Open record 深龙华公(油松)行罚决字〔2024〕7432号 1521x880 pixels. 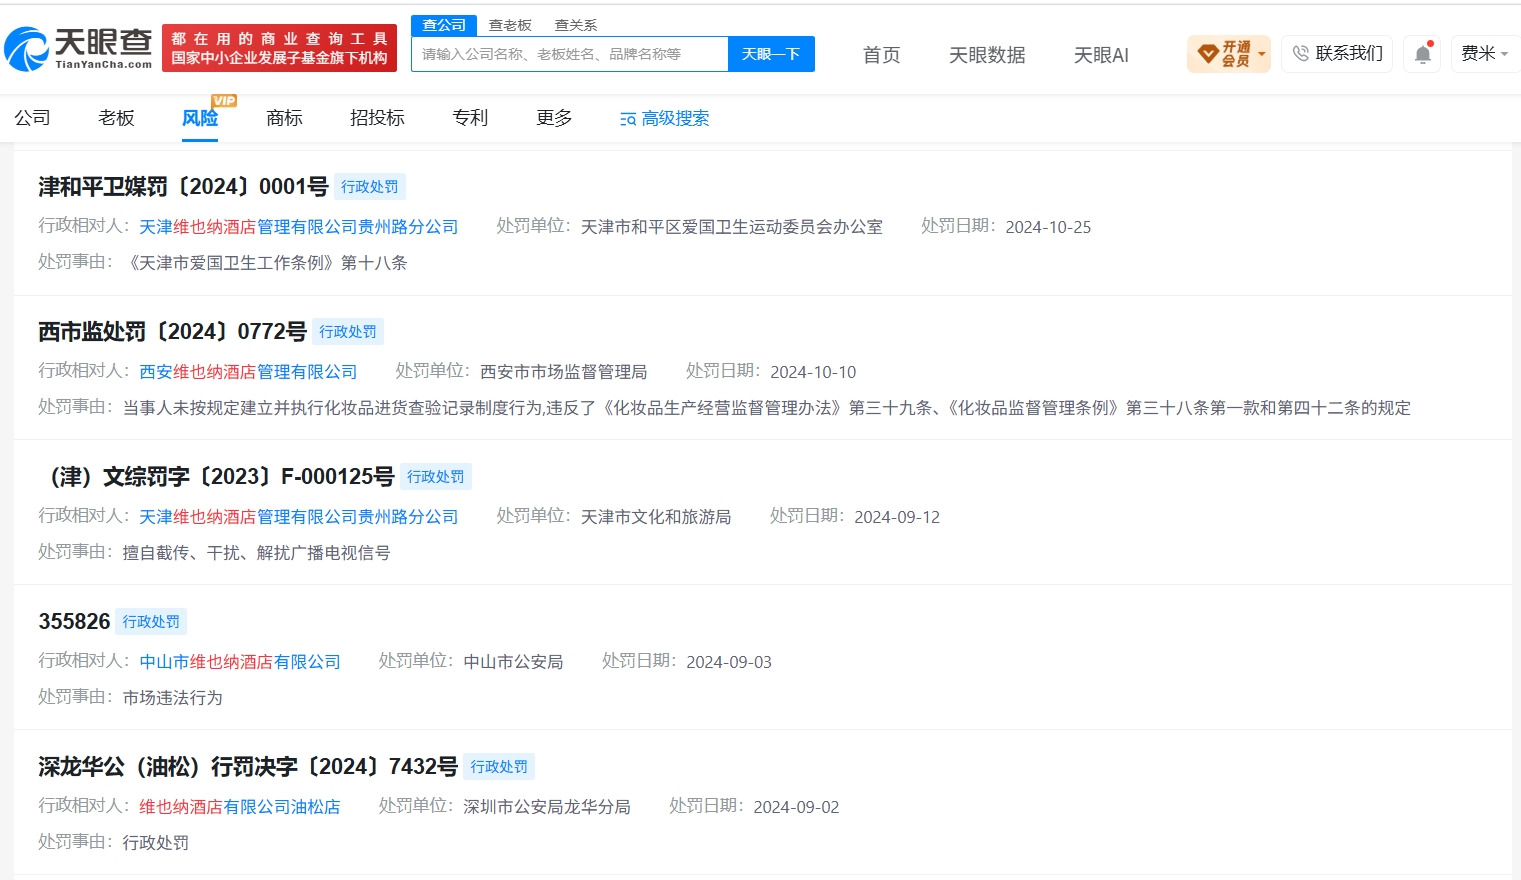(248, 767)
